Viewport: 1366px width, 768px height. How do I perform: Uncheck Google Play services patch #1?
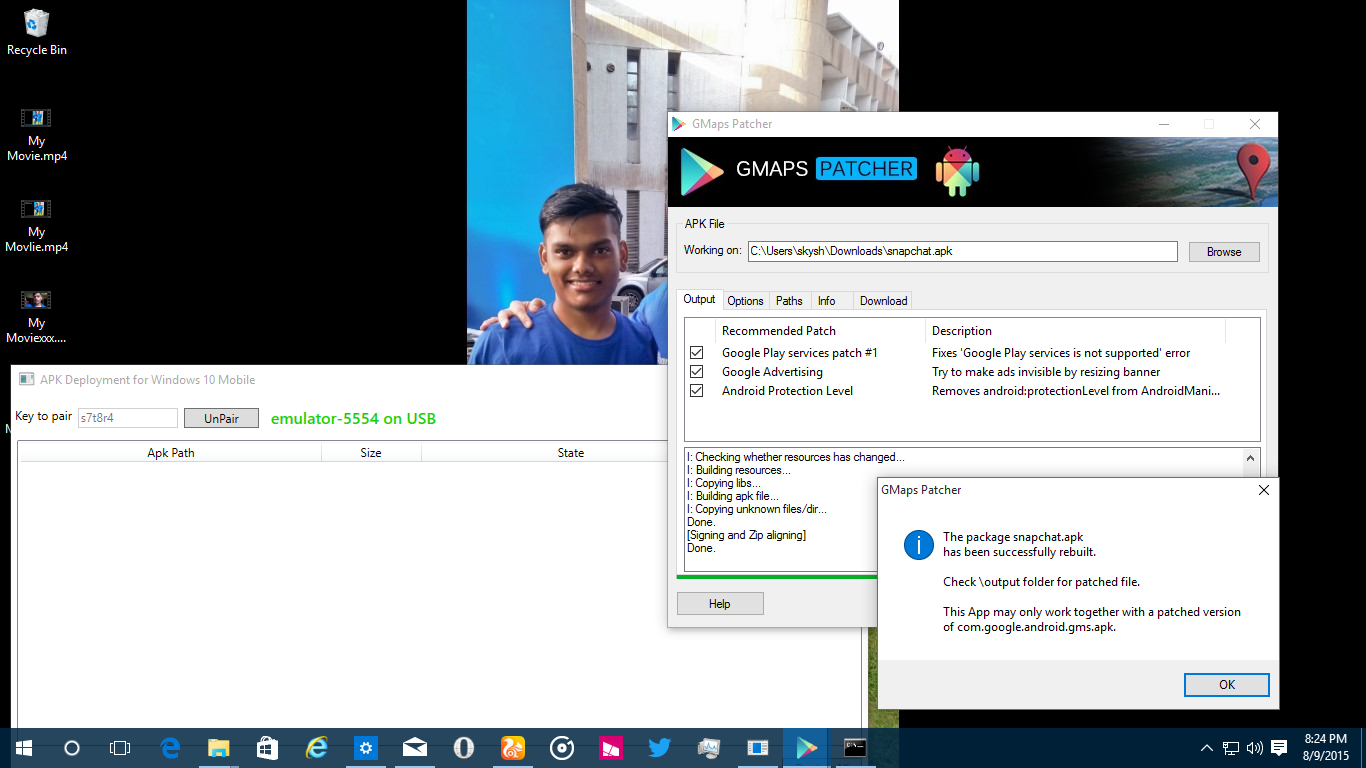pyautogui.click(x=697, y=353)
